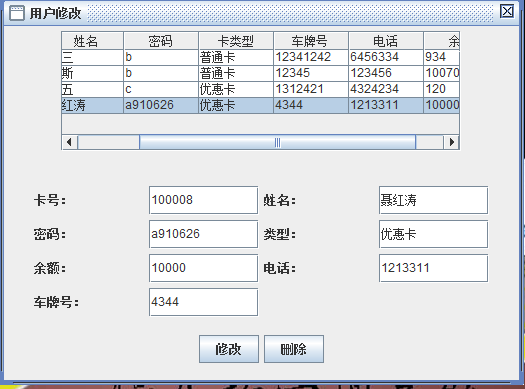The image size is (525, 389).
Task: Select the table row with plate 12341242
Action: coord(260,57)
